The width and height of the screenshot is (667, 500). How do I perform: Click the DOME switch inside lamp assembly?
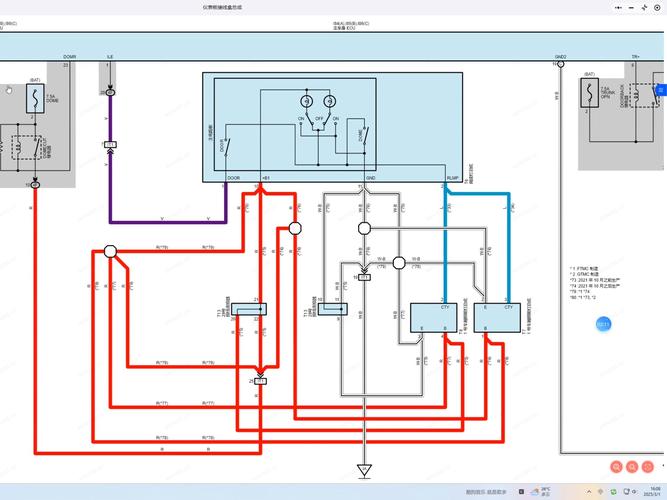click(363, 132)
